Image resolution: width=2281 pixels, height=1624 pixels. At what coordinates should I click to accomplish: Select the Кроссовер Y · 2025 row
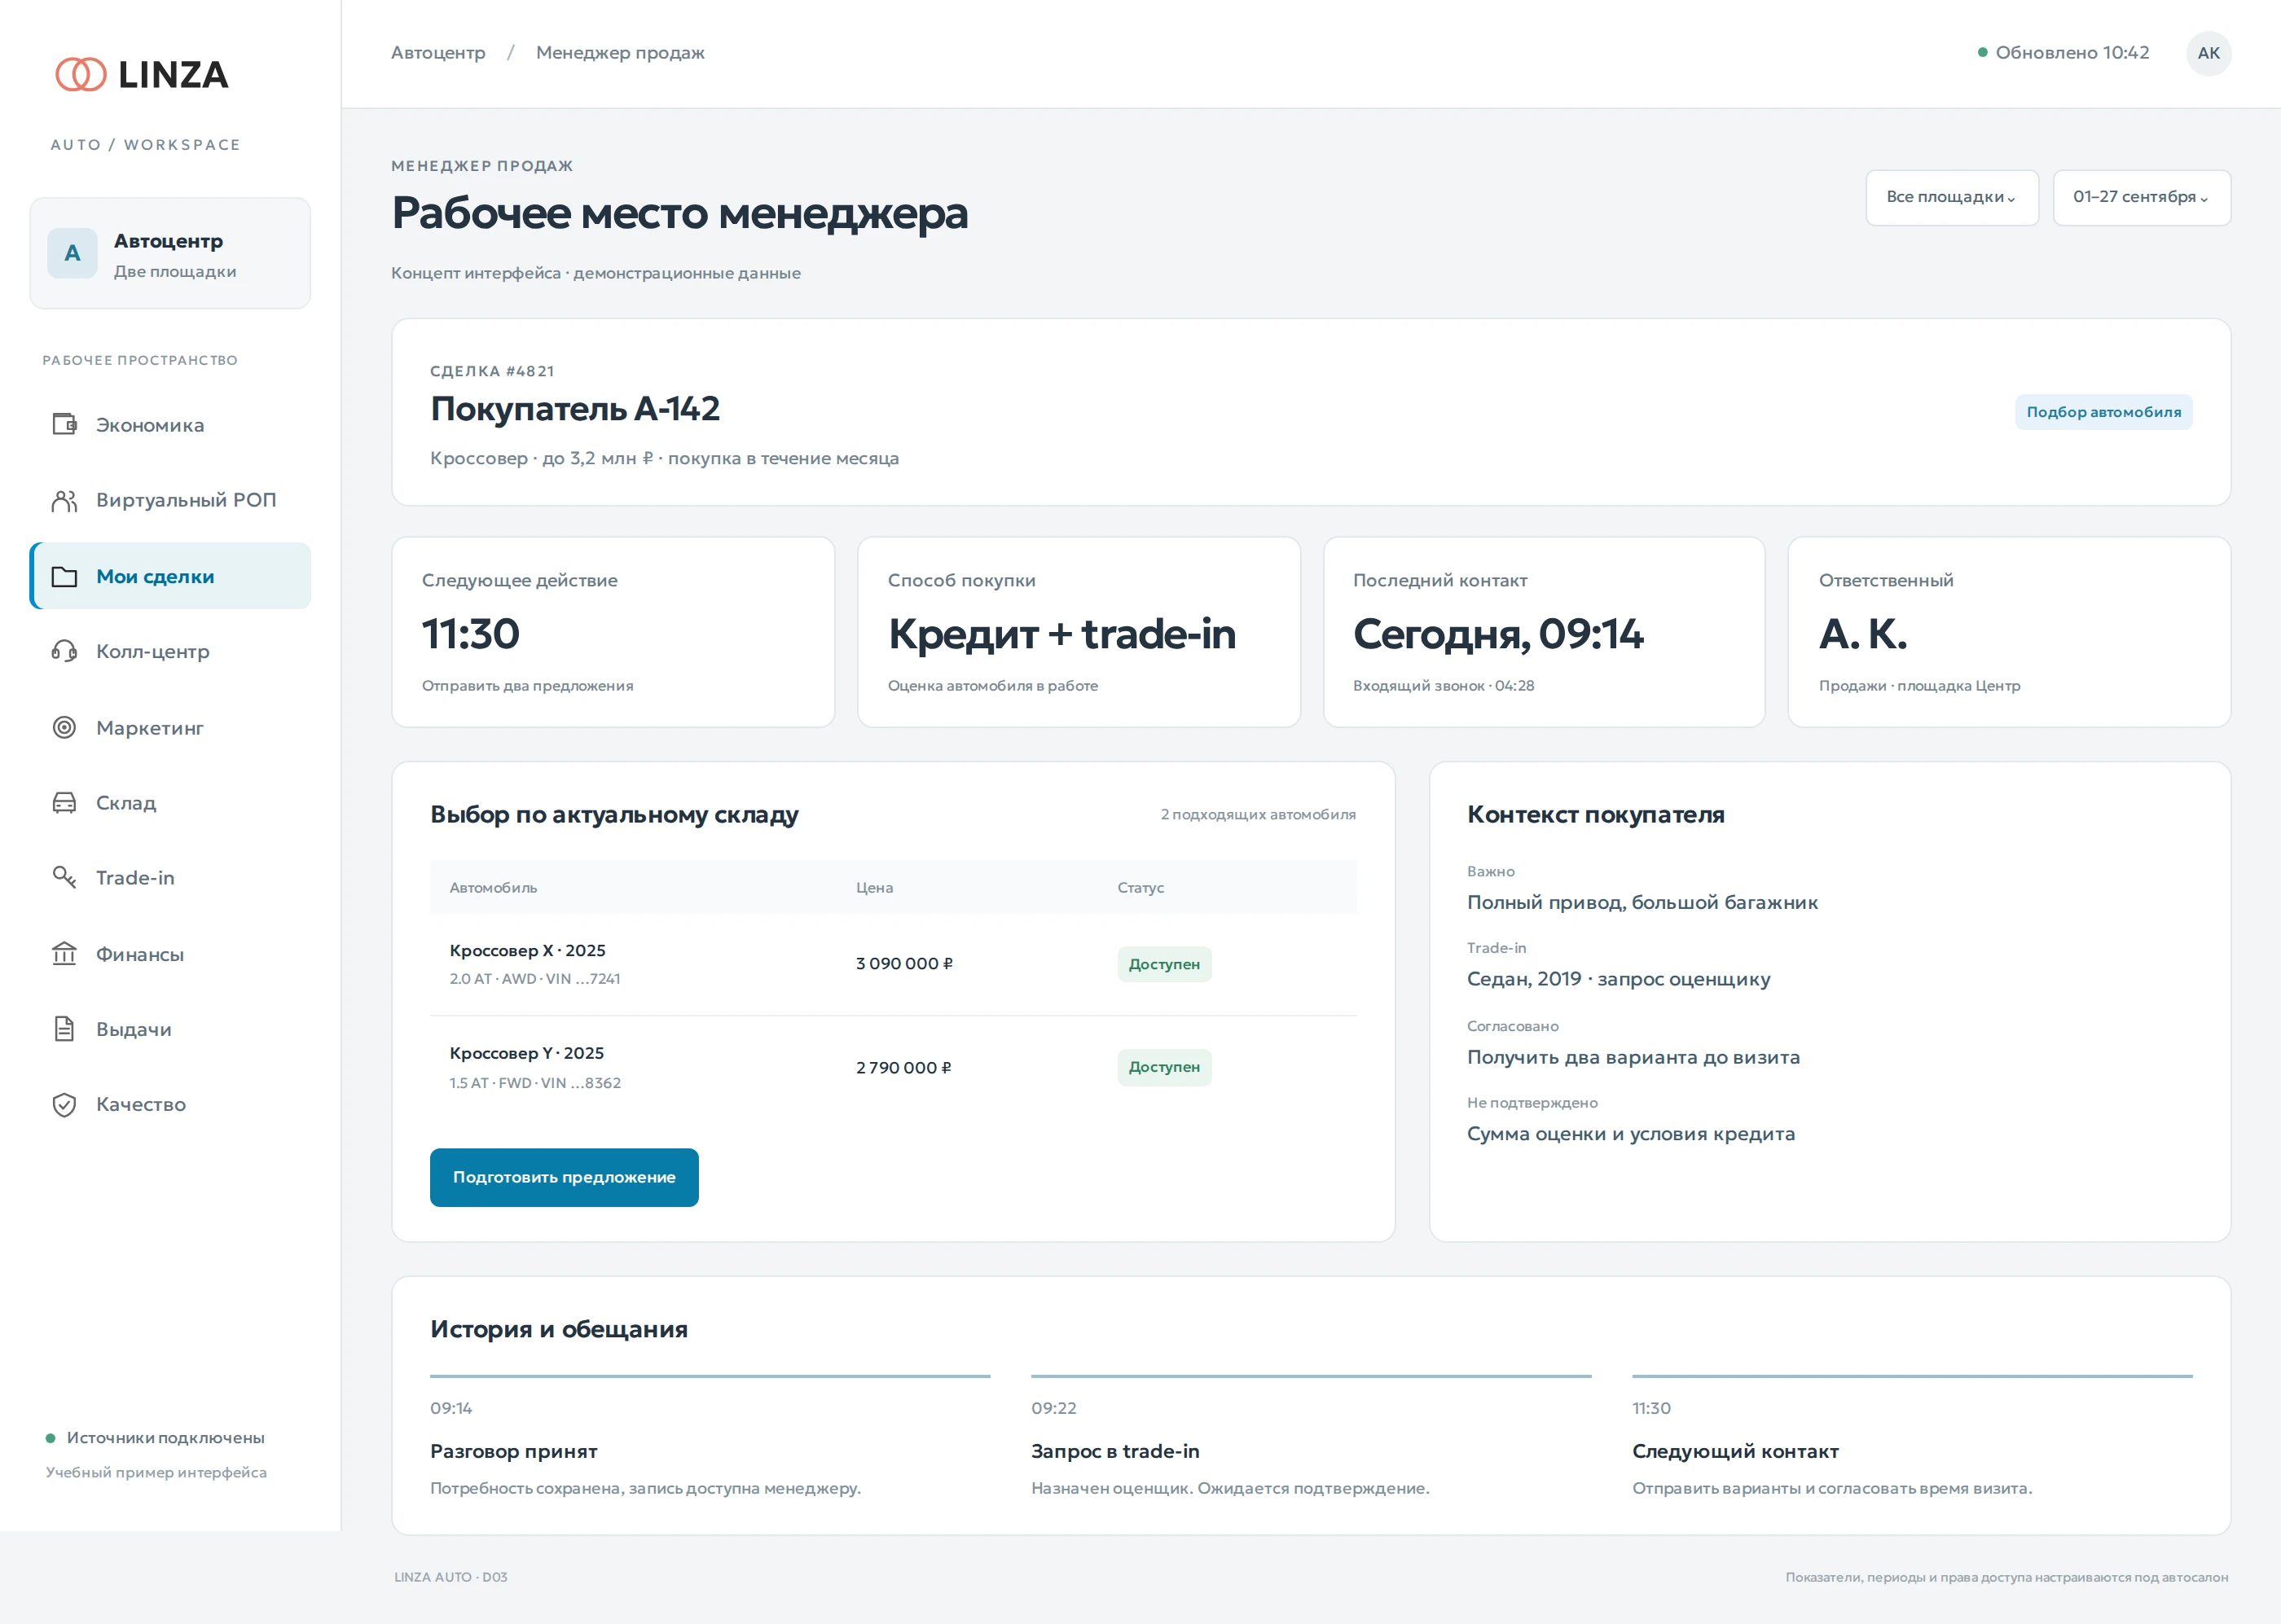(893, 1067)
